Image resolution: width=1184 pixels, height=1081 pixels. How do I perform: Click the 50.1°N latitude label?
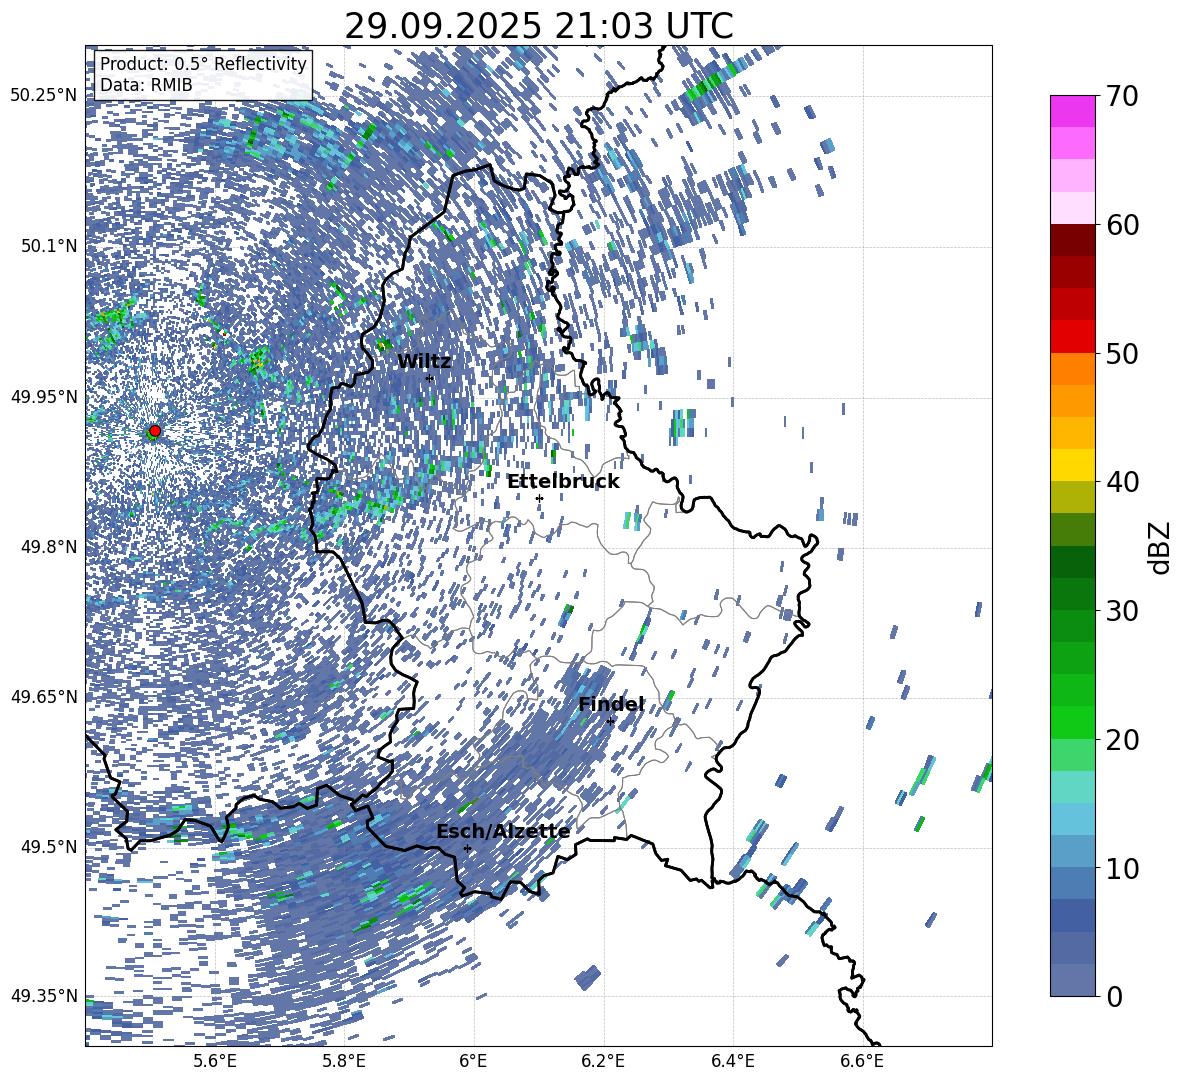[x=48, y=246]
